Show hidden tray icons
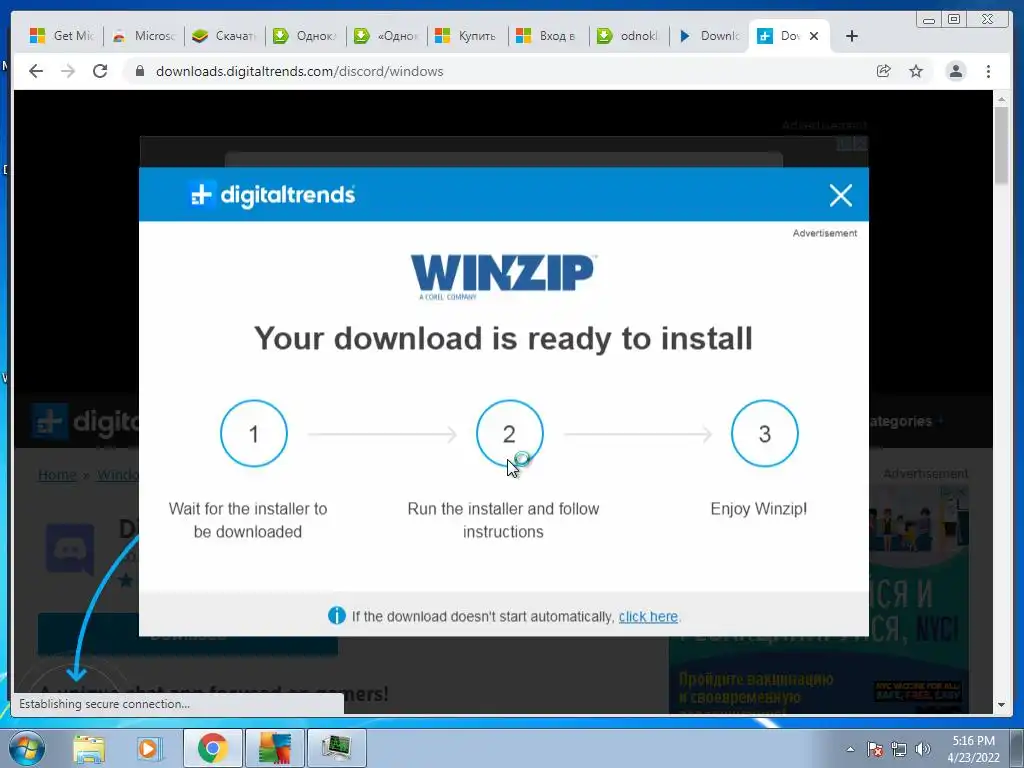 pyautogui.click(x=850, y=749)
